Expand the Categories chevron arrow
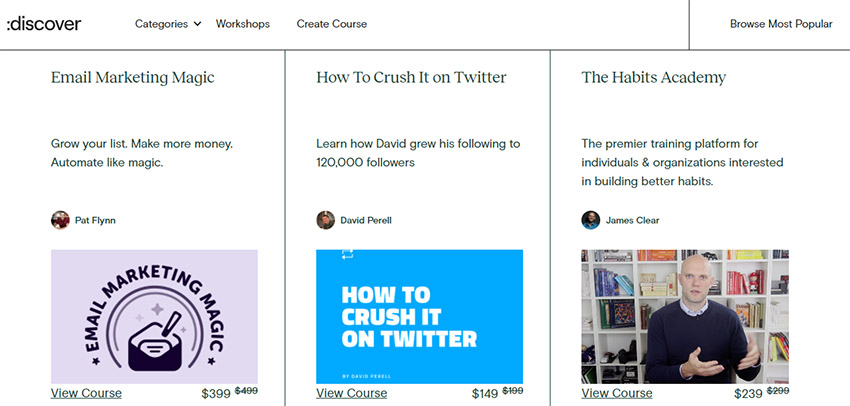Viewport: 850px width, 406px height. (197, 24)
